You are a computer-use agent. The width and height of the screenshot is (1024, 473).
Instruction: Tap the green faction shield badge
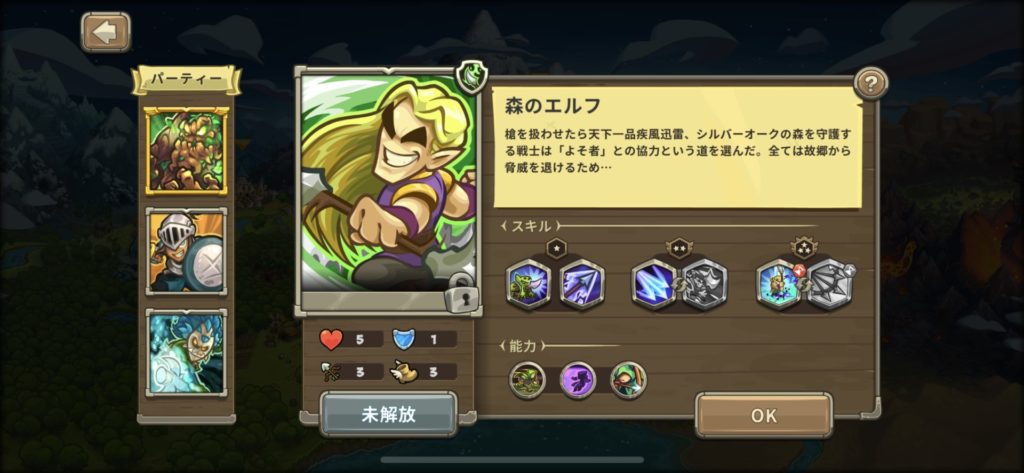click(x=472, y=77)
